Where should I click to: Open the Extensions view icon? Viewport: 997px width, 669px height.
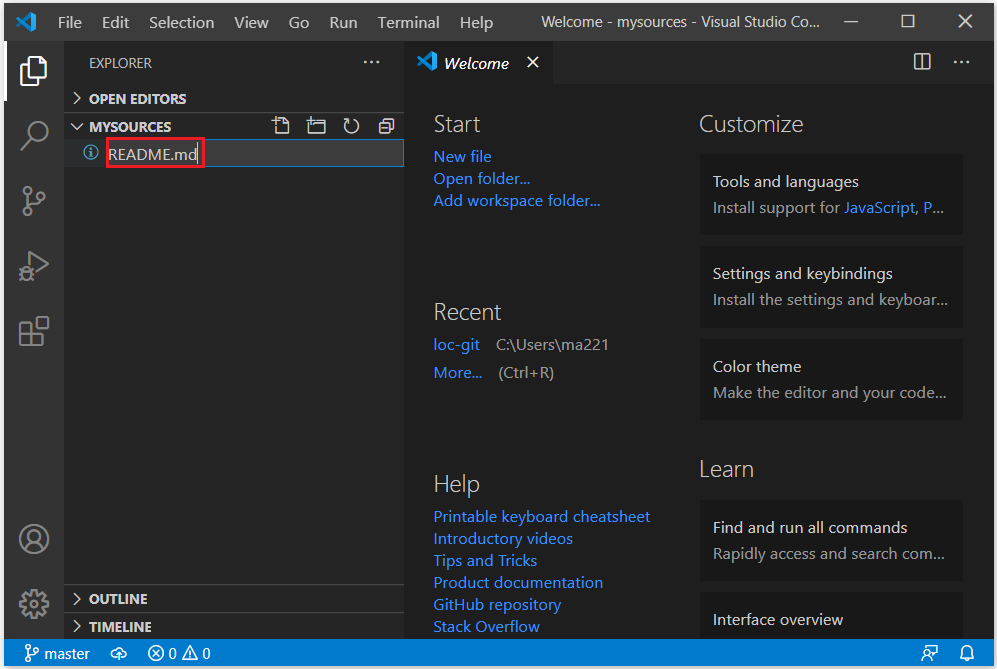34,331
